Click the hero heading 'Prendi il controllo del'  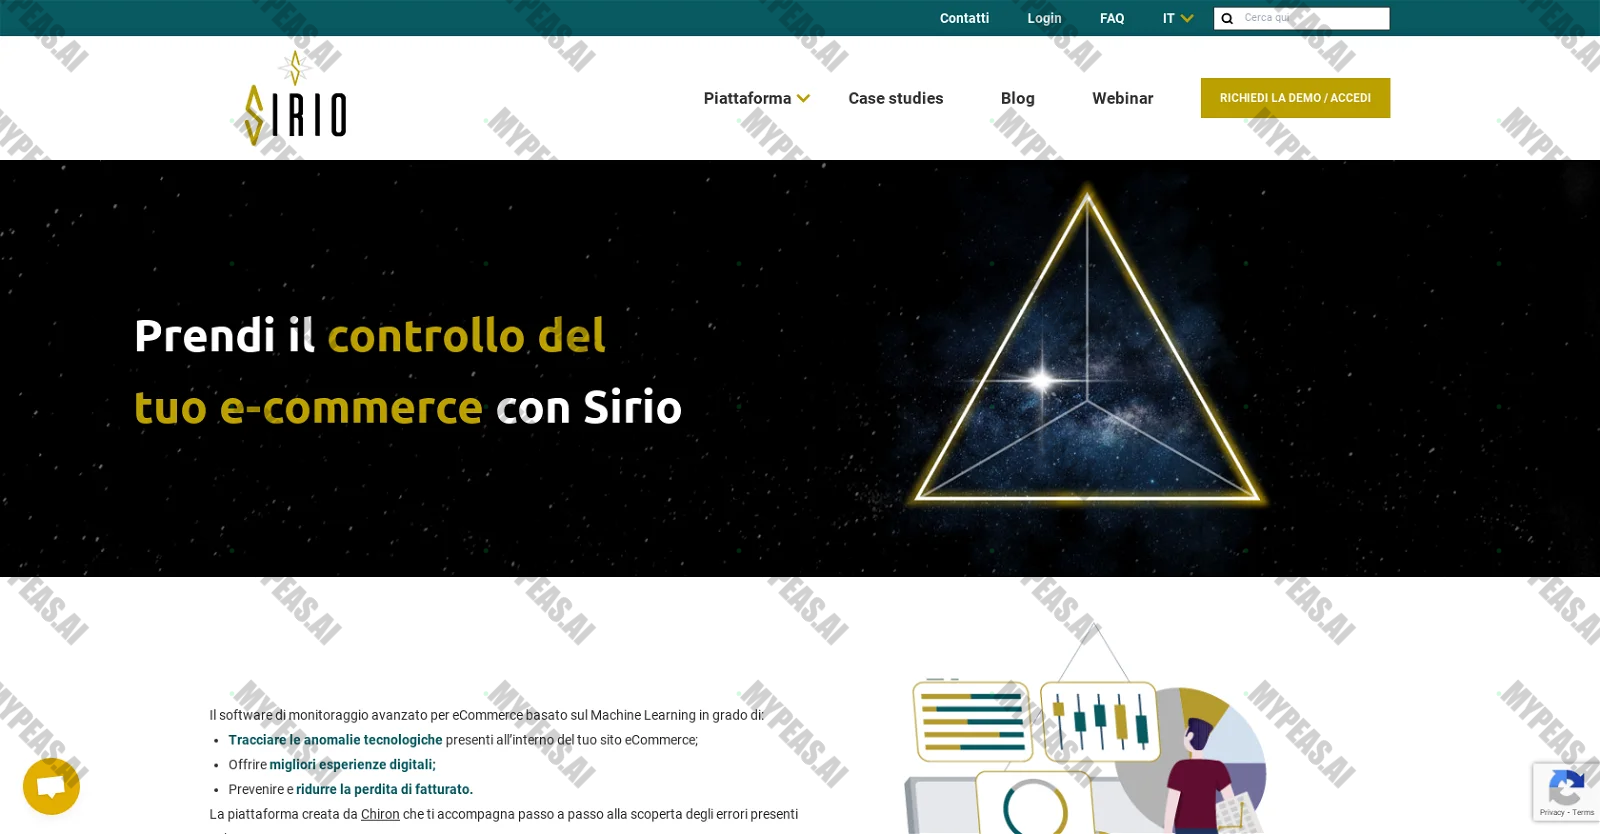[370, 335]
